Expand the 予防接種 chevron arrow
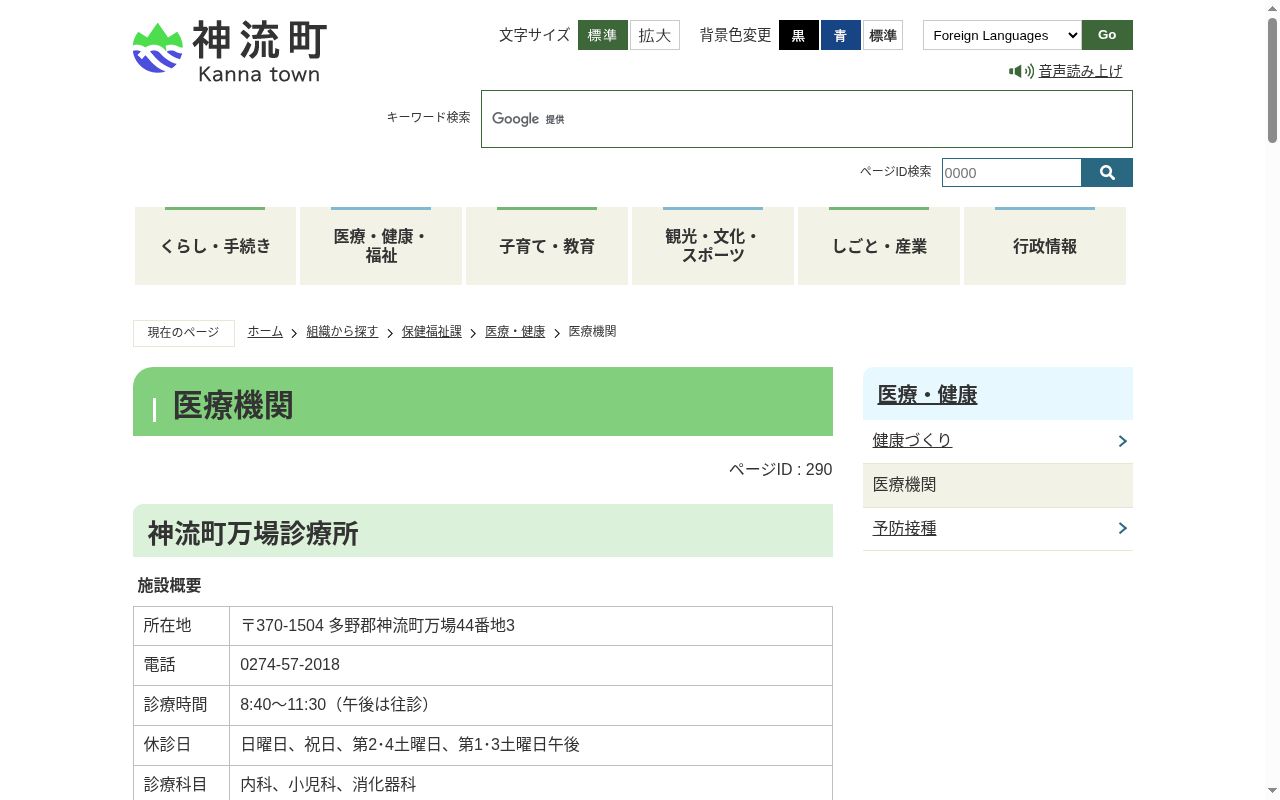Image resolution: width=1280 pixels, height=800 pixels. coord(1122,528)
